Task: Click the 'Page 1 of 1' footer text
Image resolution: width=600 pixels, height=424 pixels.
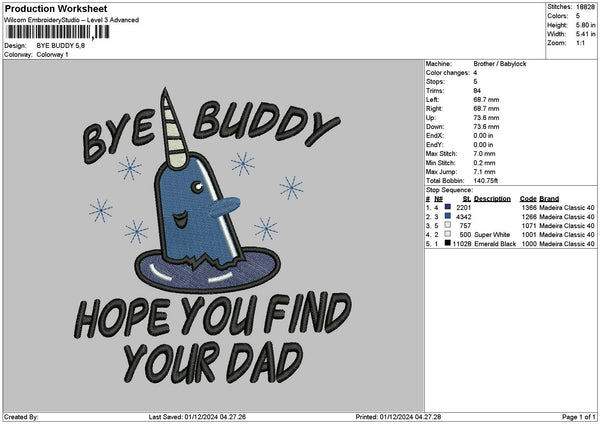Action: tap(579, 417)
